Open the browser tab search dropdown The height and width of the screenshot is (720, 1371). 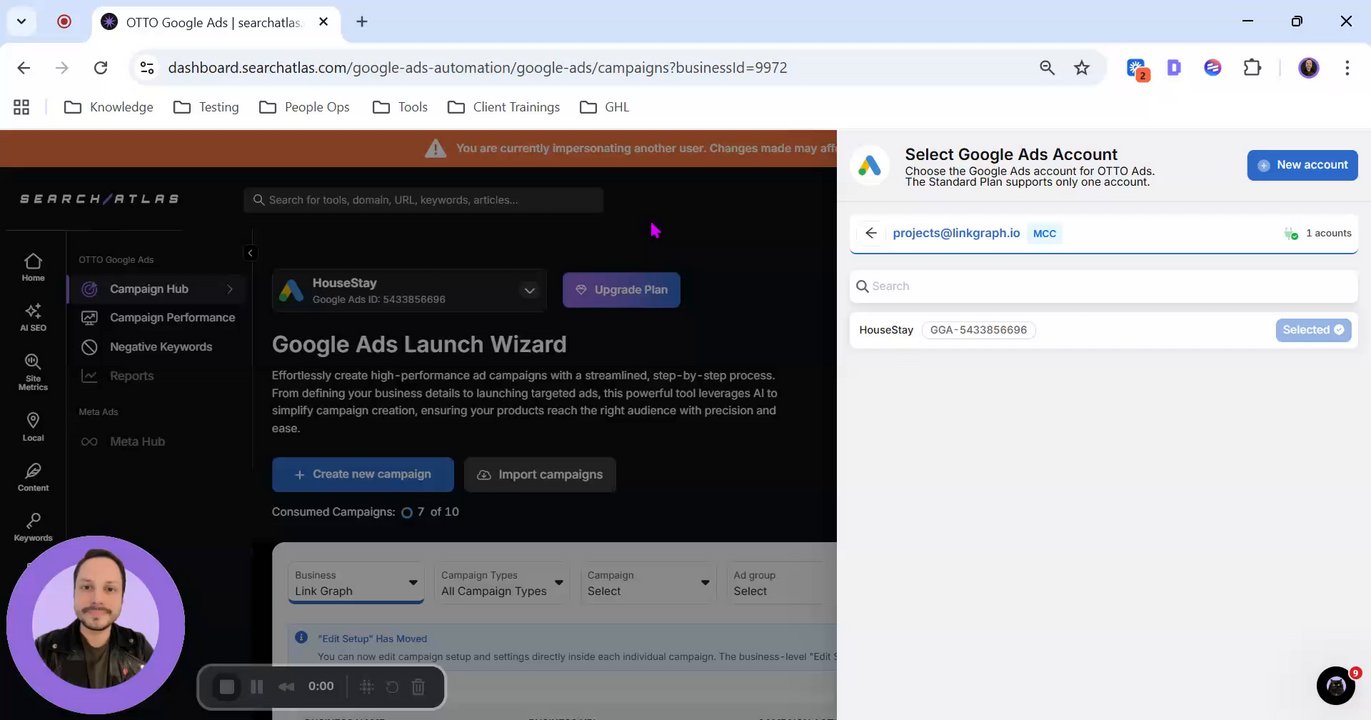click(x=21, y=21)
